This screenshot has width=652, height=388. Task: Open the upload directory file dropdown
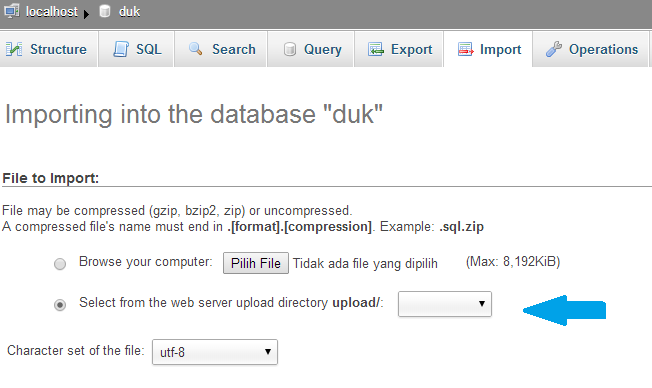(445, 304)
